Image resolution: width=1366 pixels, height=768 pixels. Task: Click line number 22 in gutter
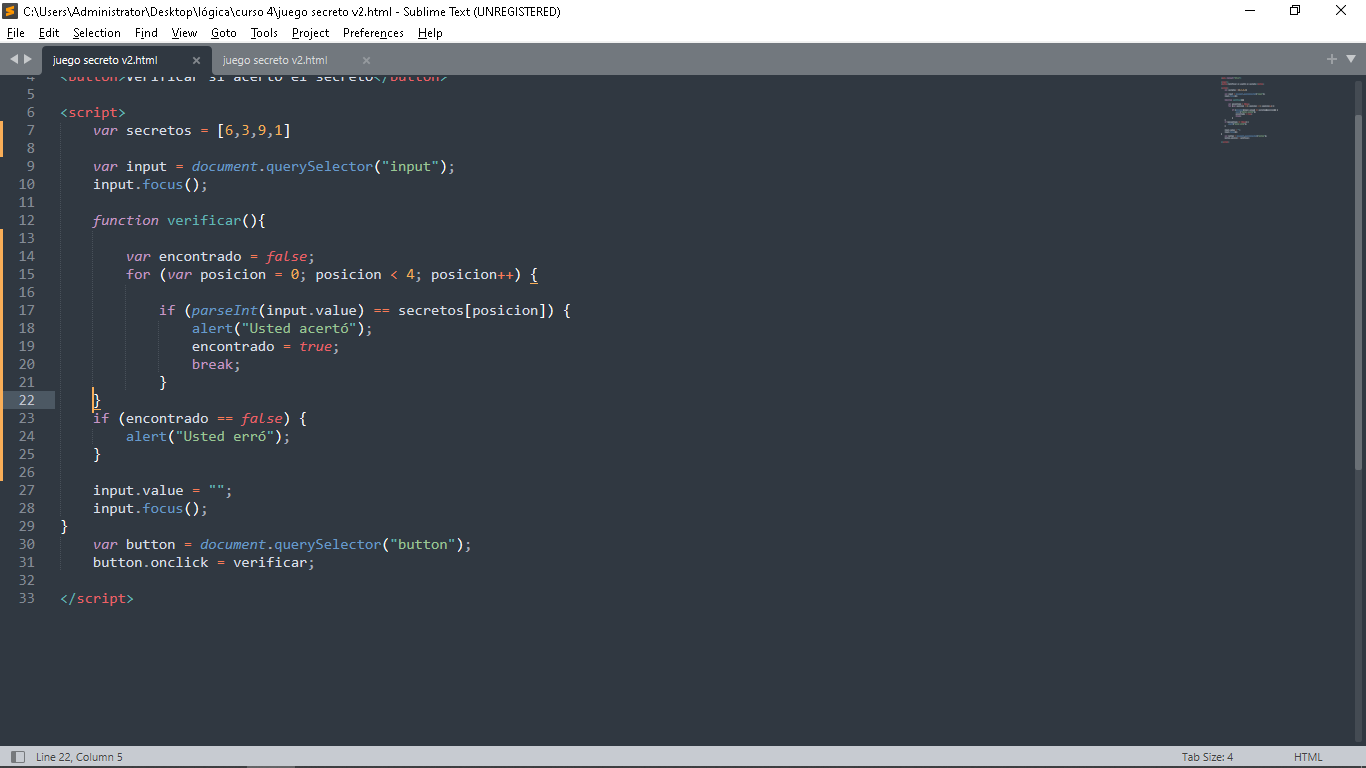coord(26,400)
